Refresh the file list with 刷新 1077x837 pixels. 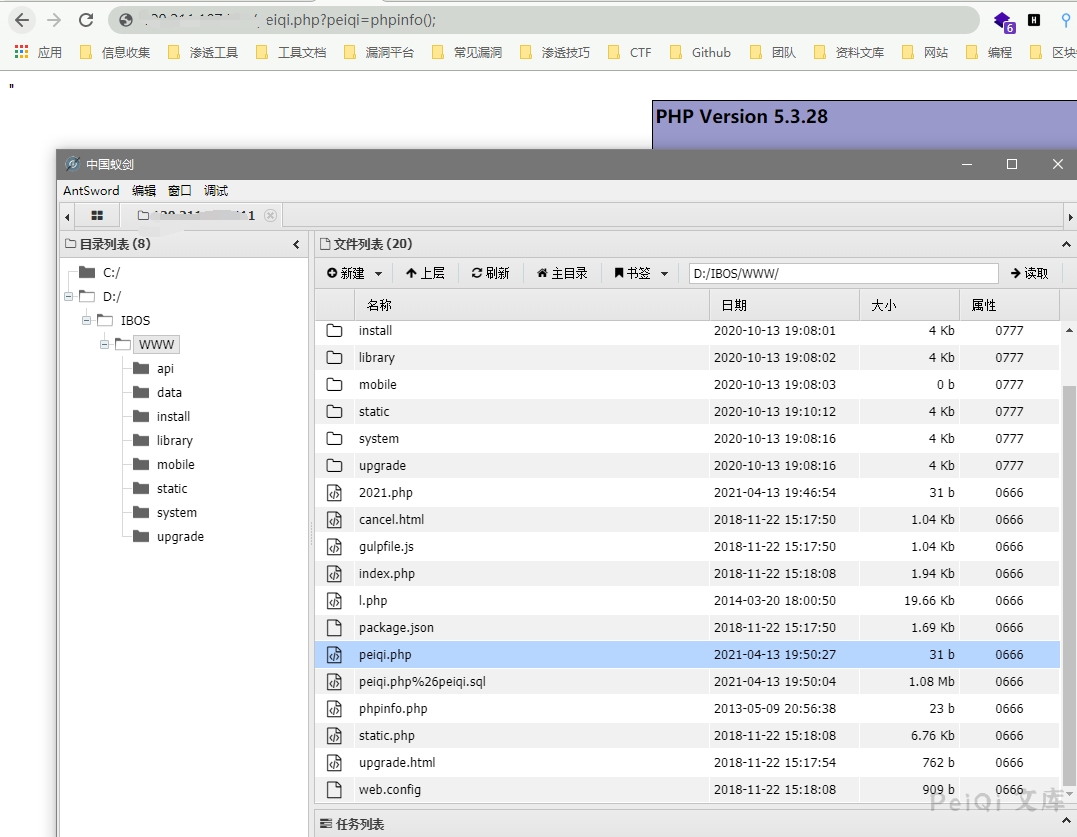490,273
